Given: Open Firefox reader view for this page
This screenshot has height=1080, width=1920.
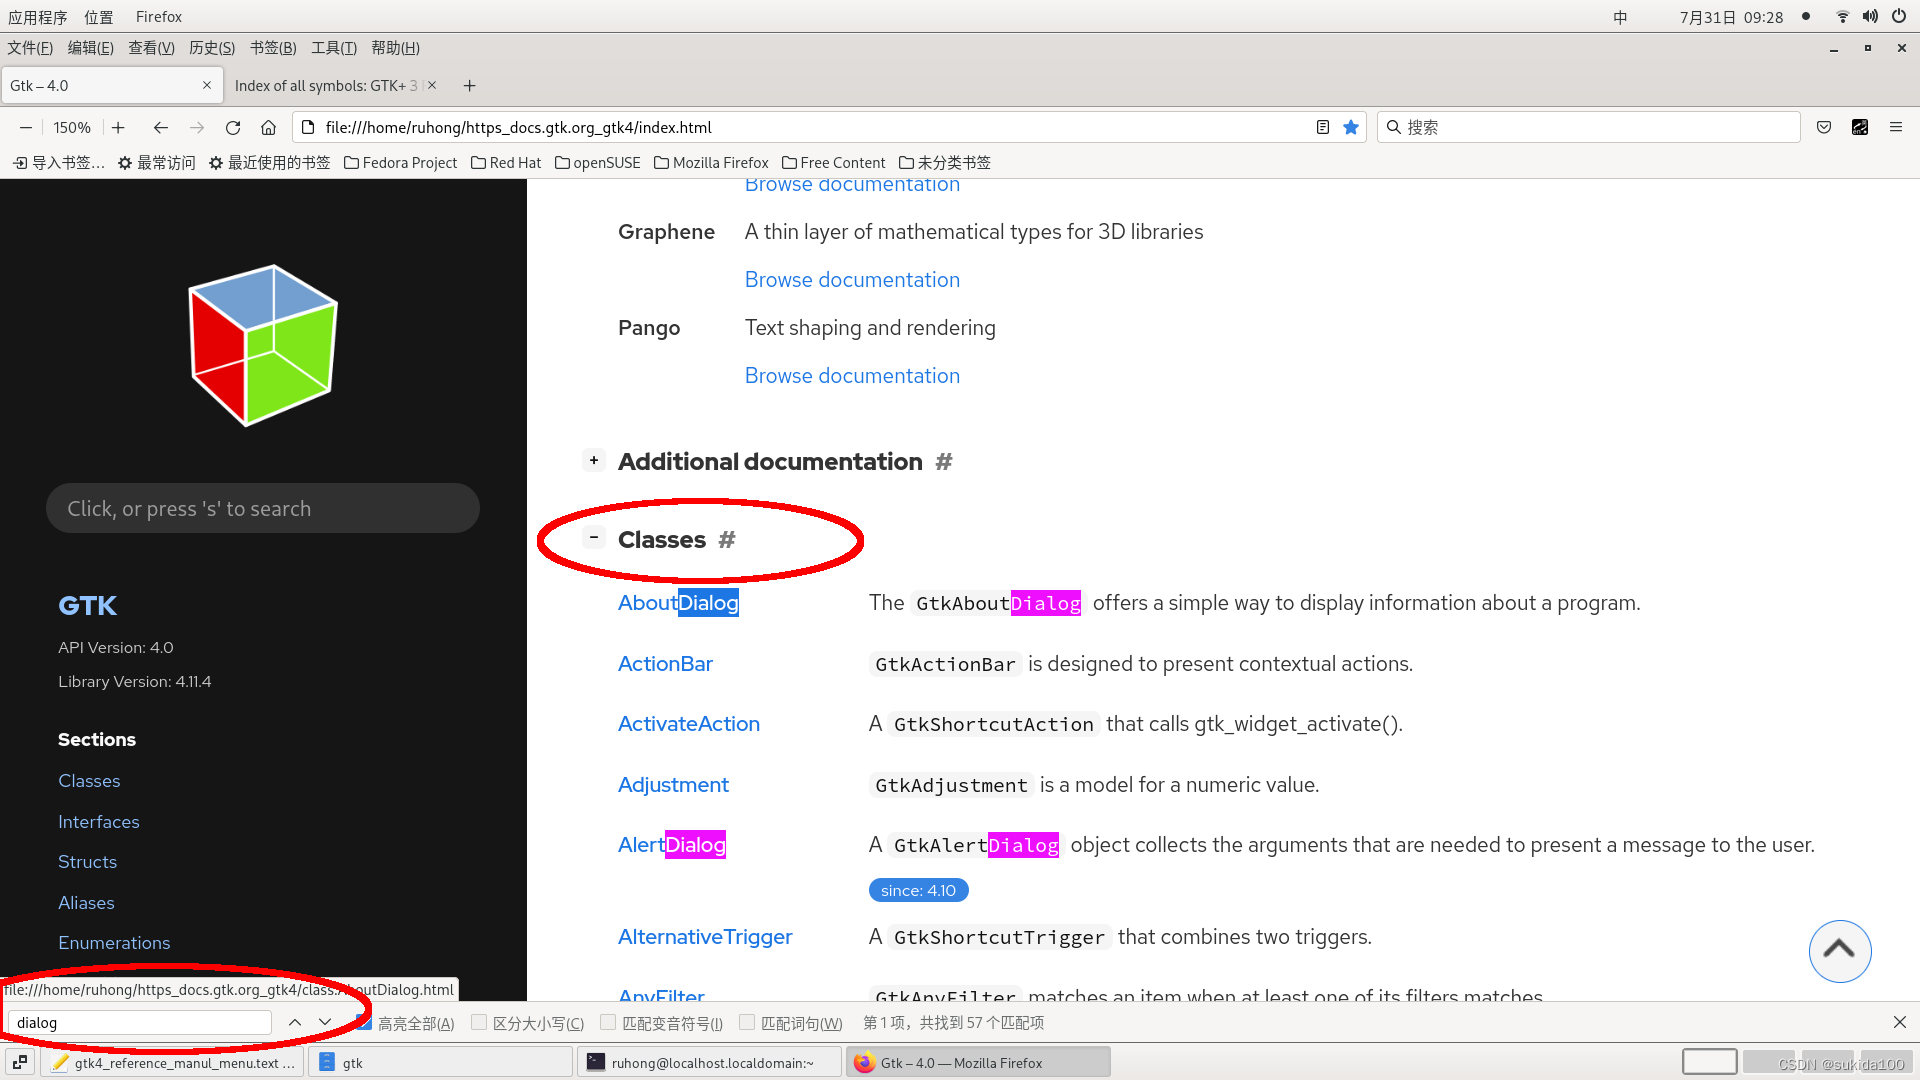Looking at the screenshot, I should (1322, 127).
